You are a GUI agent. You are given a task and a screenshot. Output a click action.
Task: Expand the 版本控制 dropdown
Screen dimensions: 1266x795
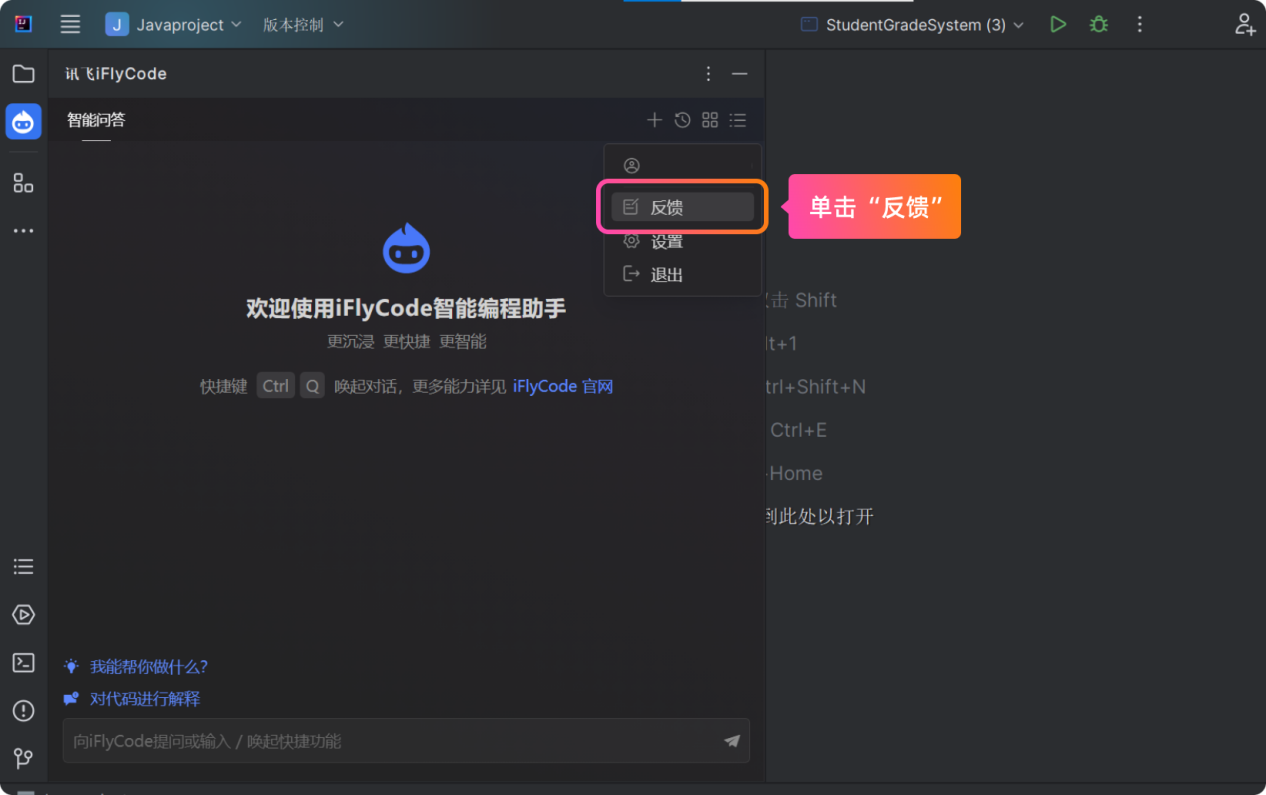pyautogui.click(x=303, y=25)
